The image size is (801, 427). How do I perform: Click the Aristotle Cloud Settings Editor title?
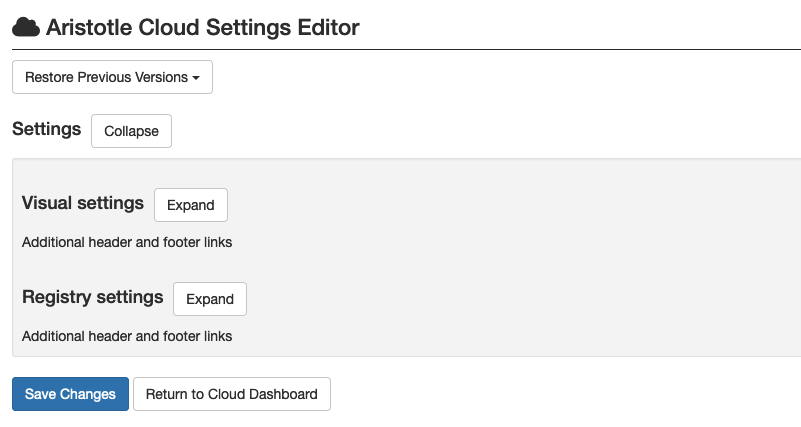pos(202,28)
